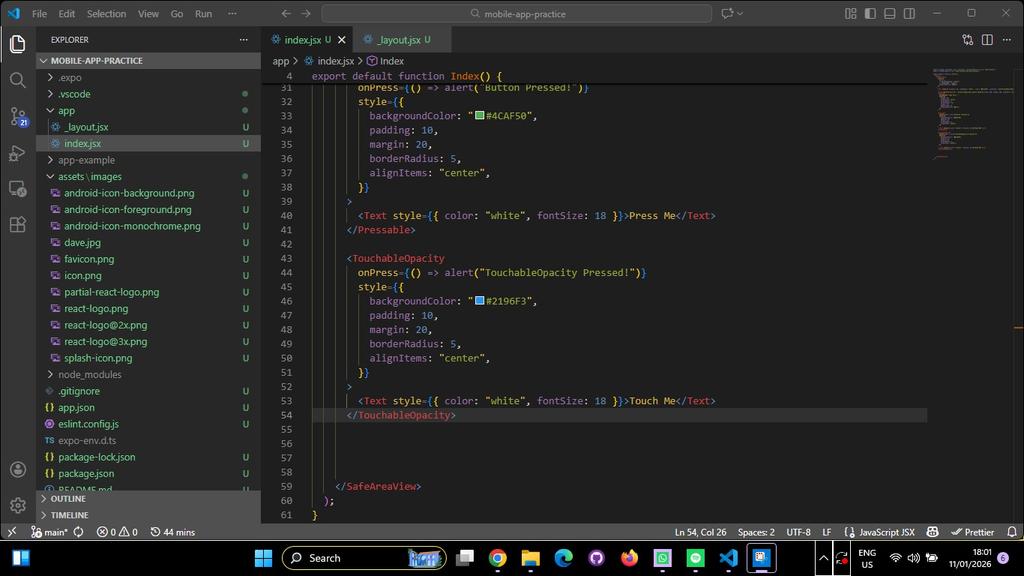Image resolution: width=1024 pixels, height=576 pixels.
Task: Open File Explorer from the taskbar
Action: [x=530, y=558]
